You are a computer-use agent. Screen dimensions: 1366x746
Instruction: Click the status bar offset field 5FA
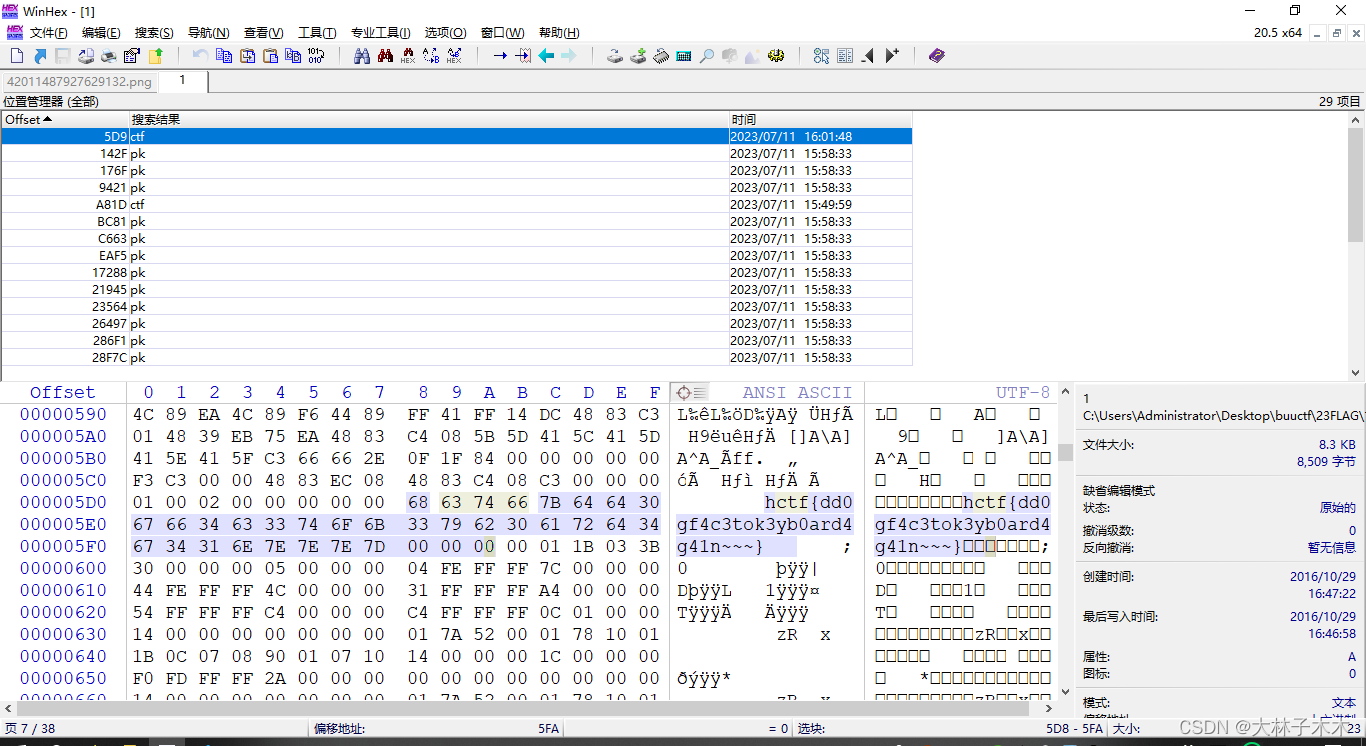549,729
